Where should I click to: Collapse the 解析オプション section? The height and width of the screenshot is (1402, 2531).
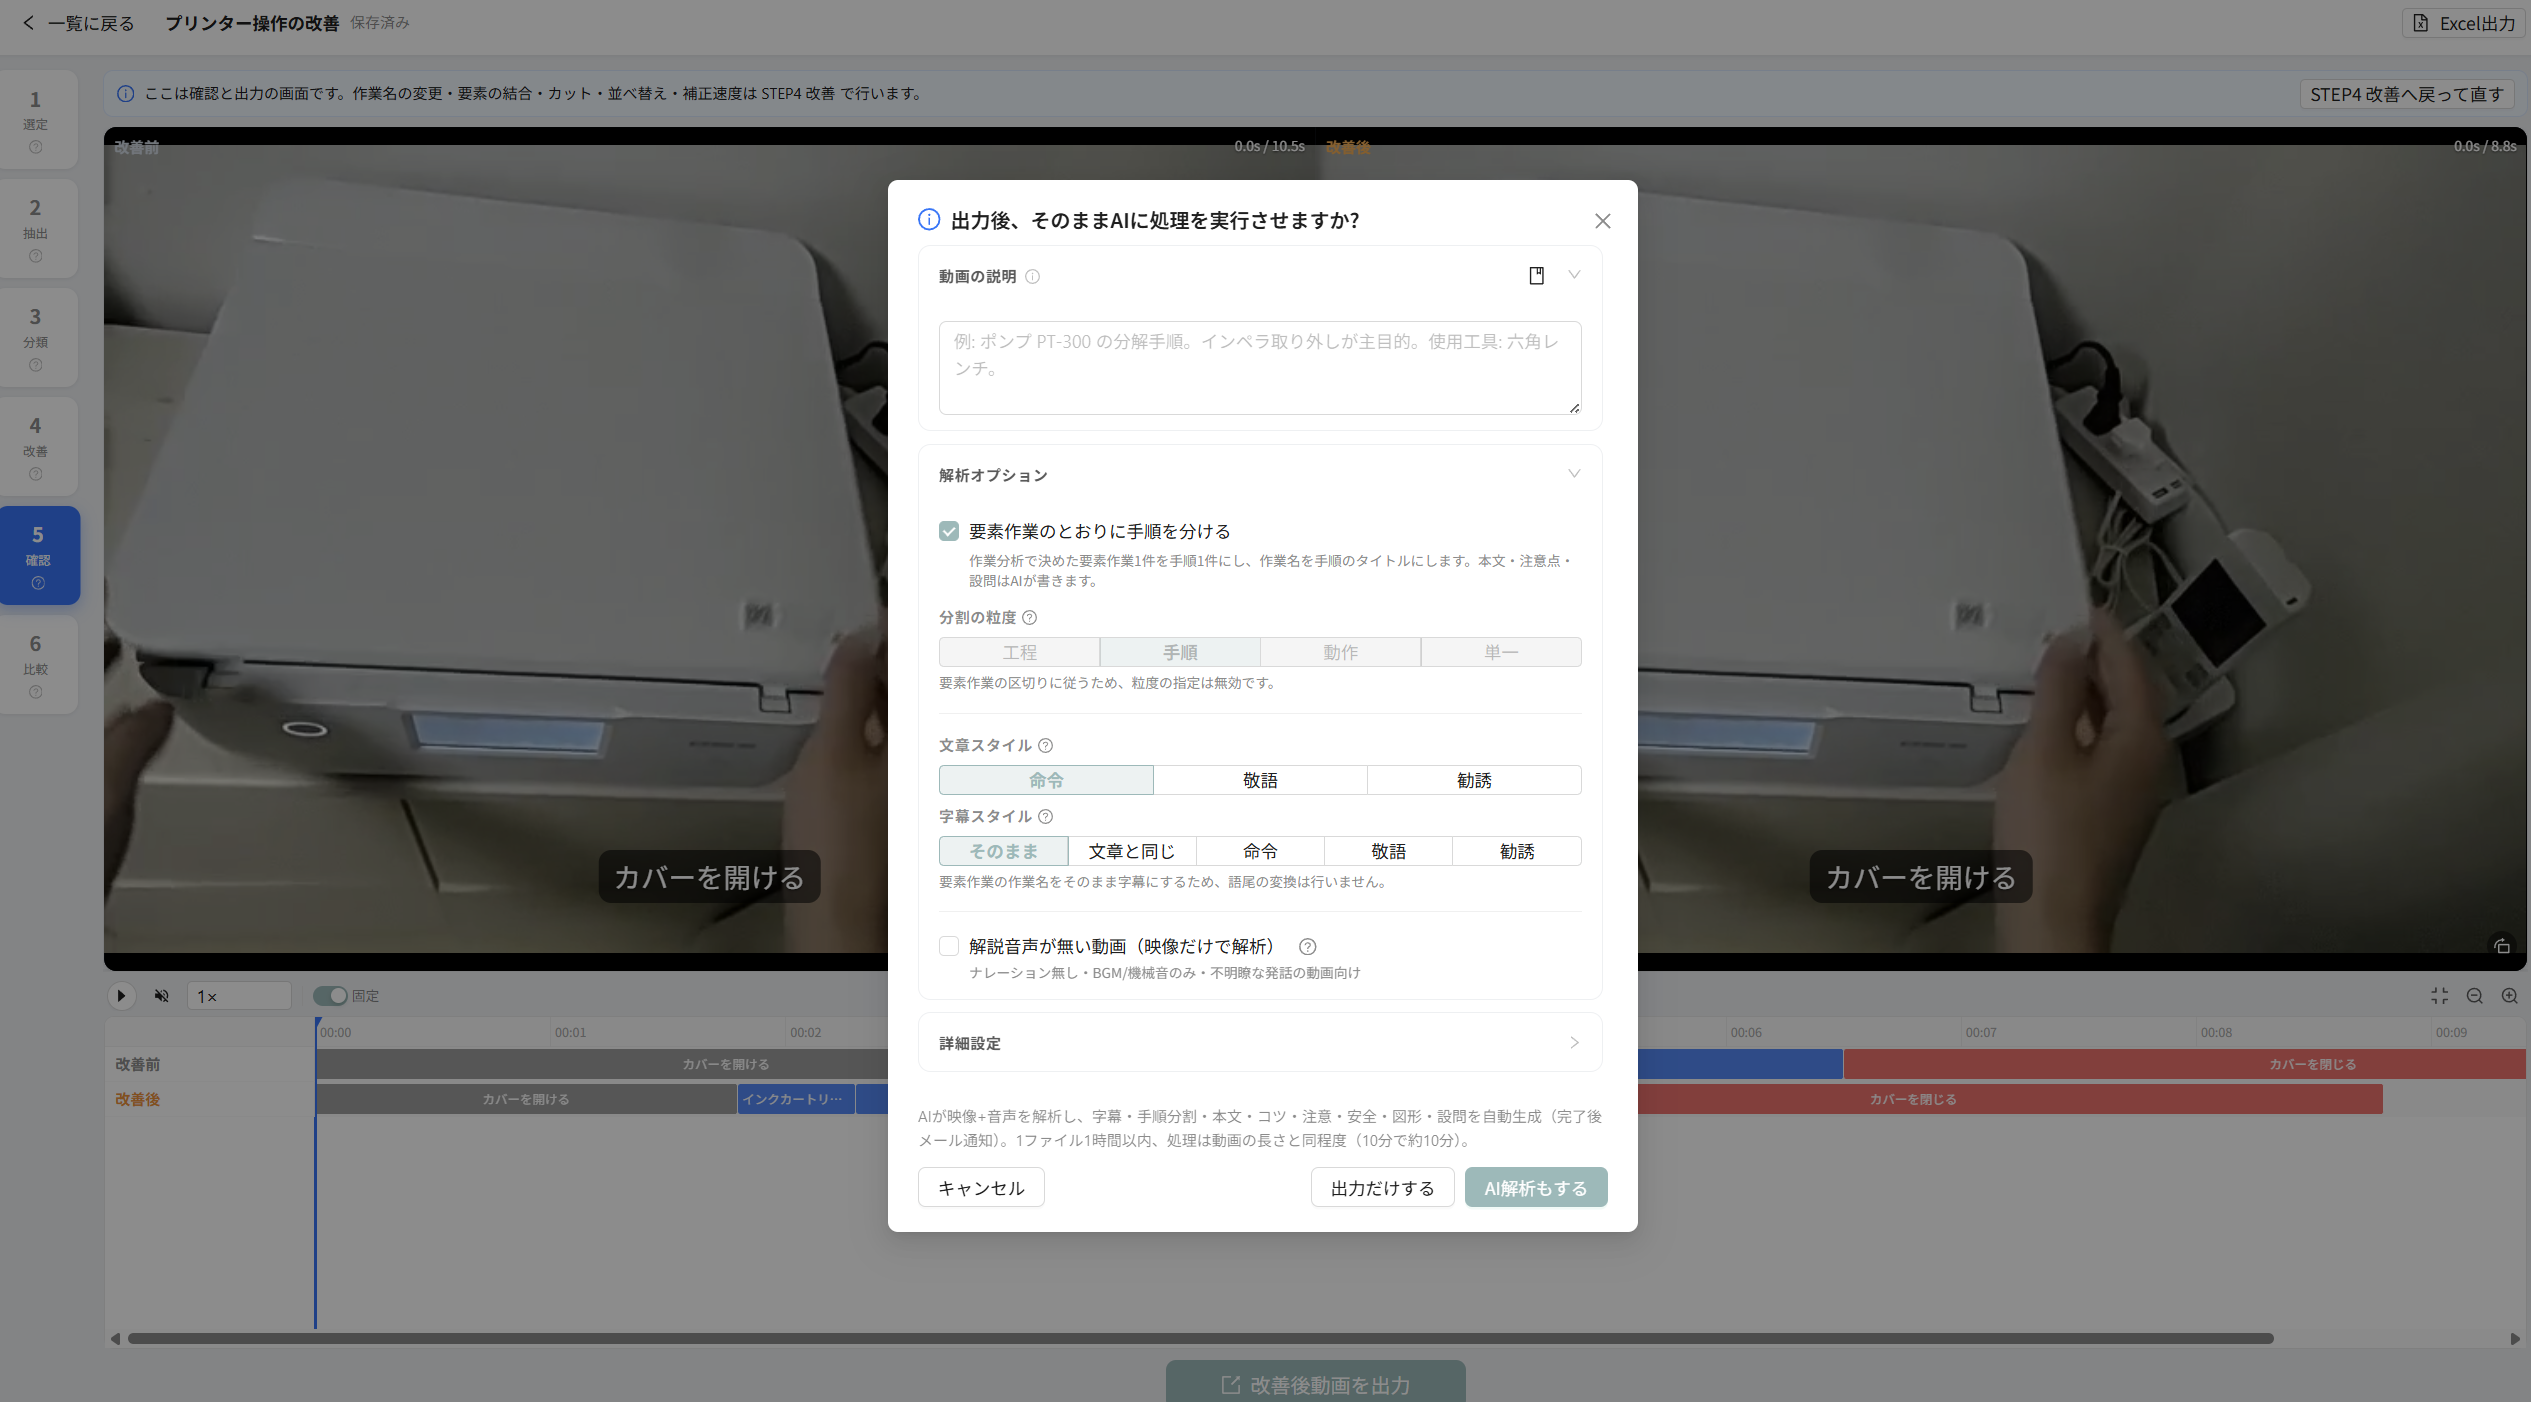point(1574,474)
